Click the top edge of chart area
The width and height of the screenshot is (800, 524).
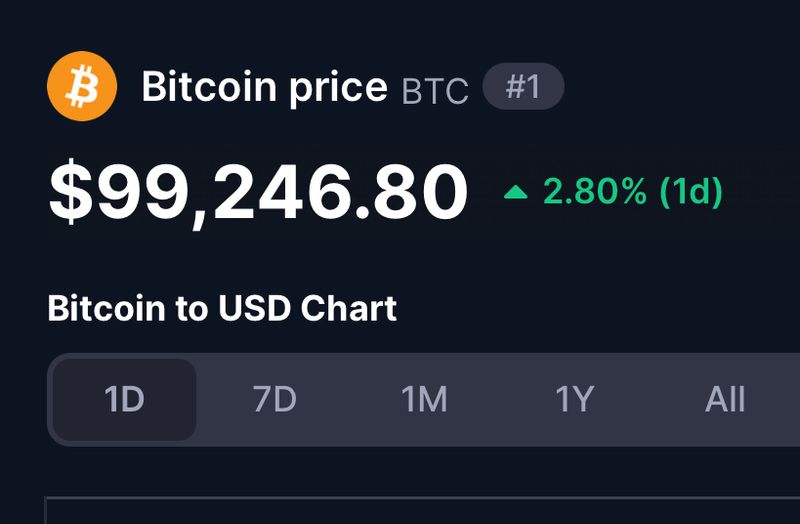click(422, 497)
